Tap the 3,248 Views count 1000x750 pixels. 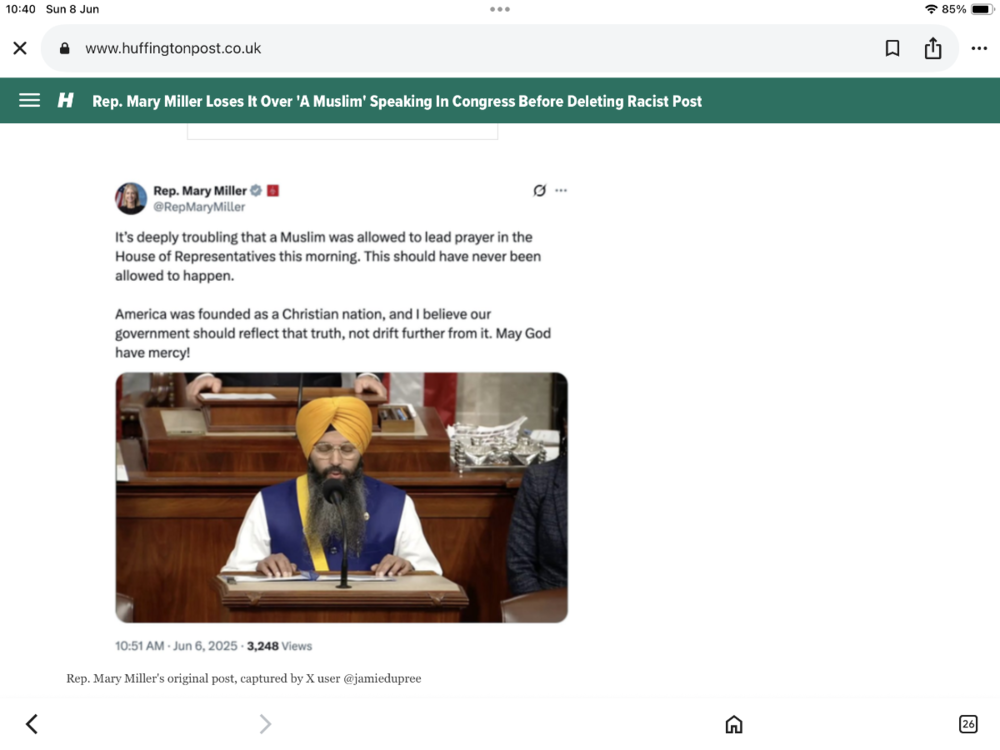click(x=279, y=646)
